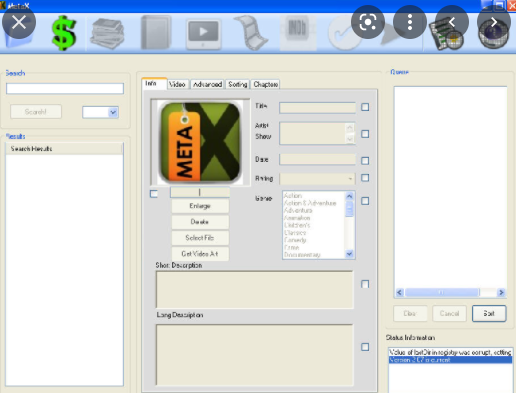
Task: Open the Rating dropdown
Action: coord(317,179)
